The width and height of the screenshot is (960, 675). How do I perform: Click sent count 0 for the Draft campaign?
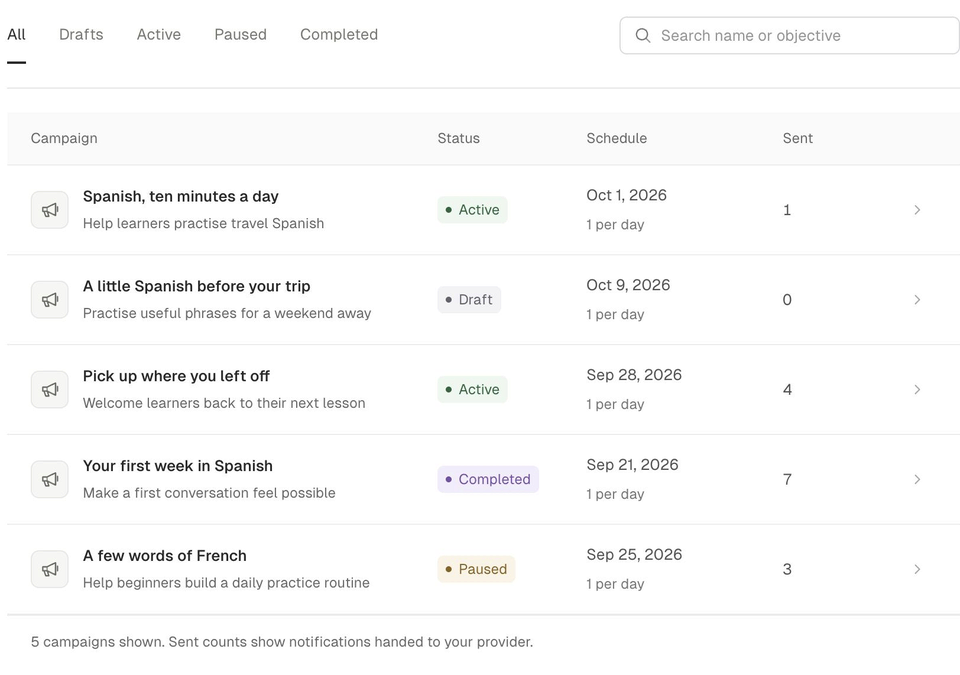(x=787, y=300)
